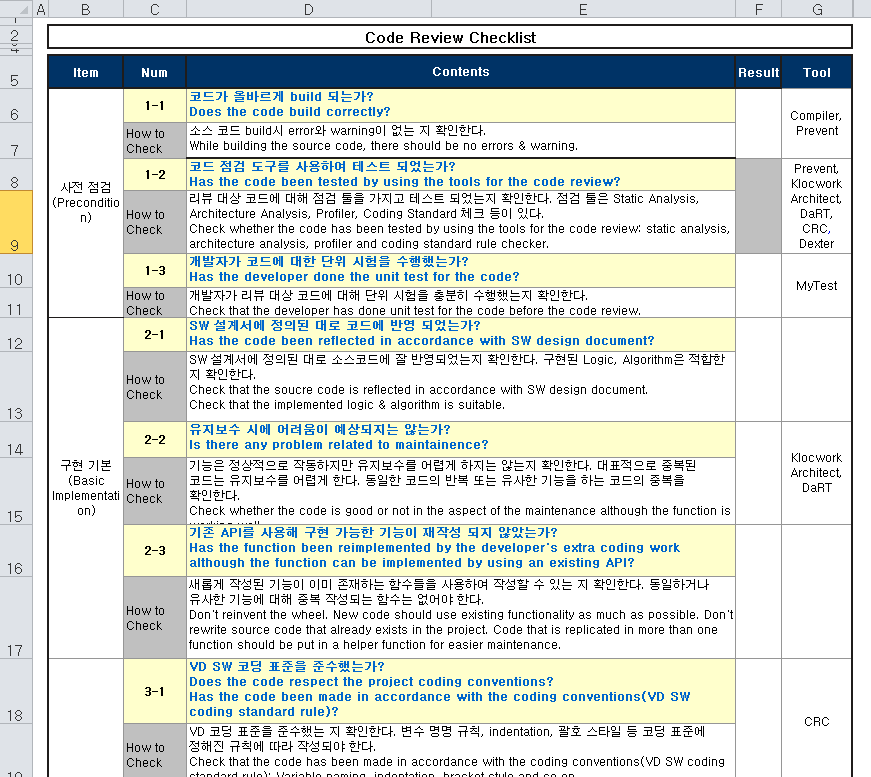Select the Result header cell
The height and width of the screenshot is (777, 871).
click(758, 72)
